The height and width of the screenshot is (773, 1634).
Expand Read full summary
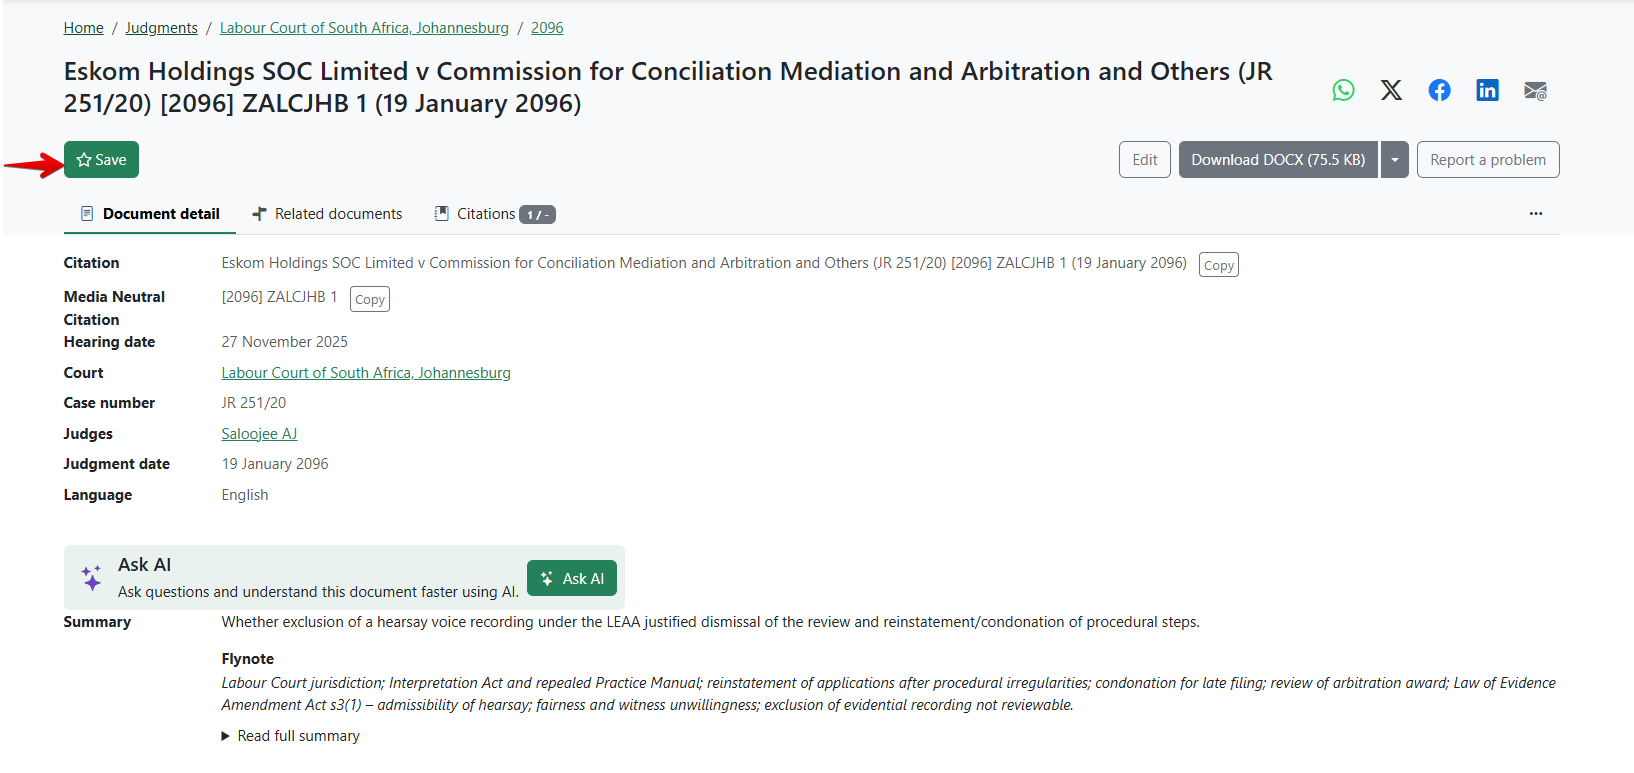coord(290,736)
